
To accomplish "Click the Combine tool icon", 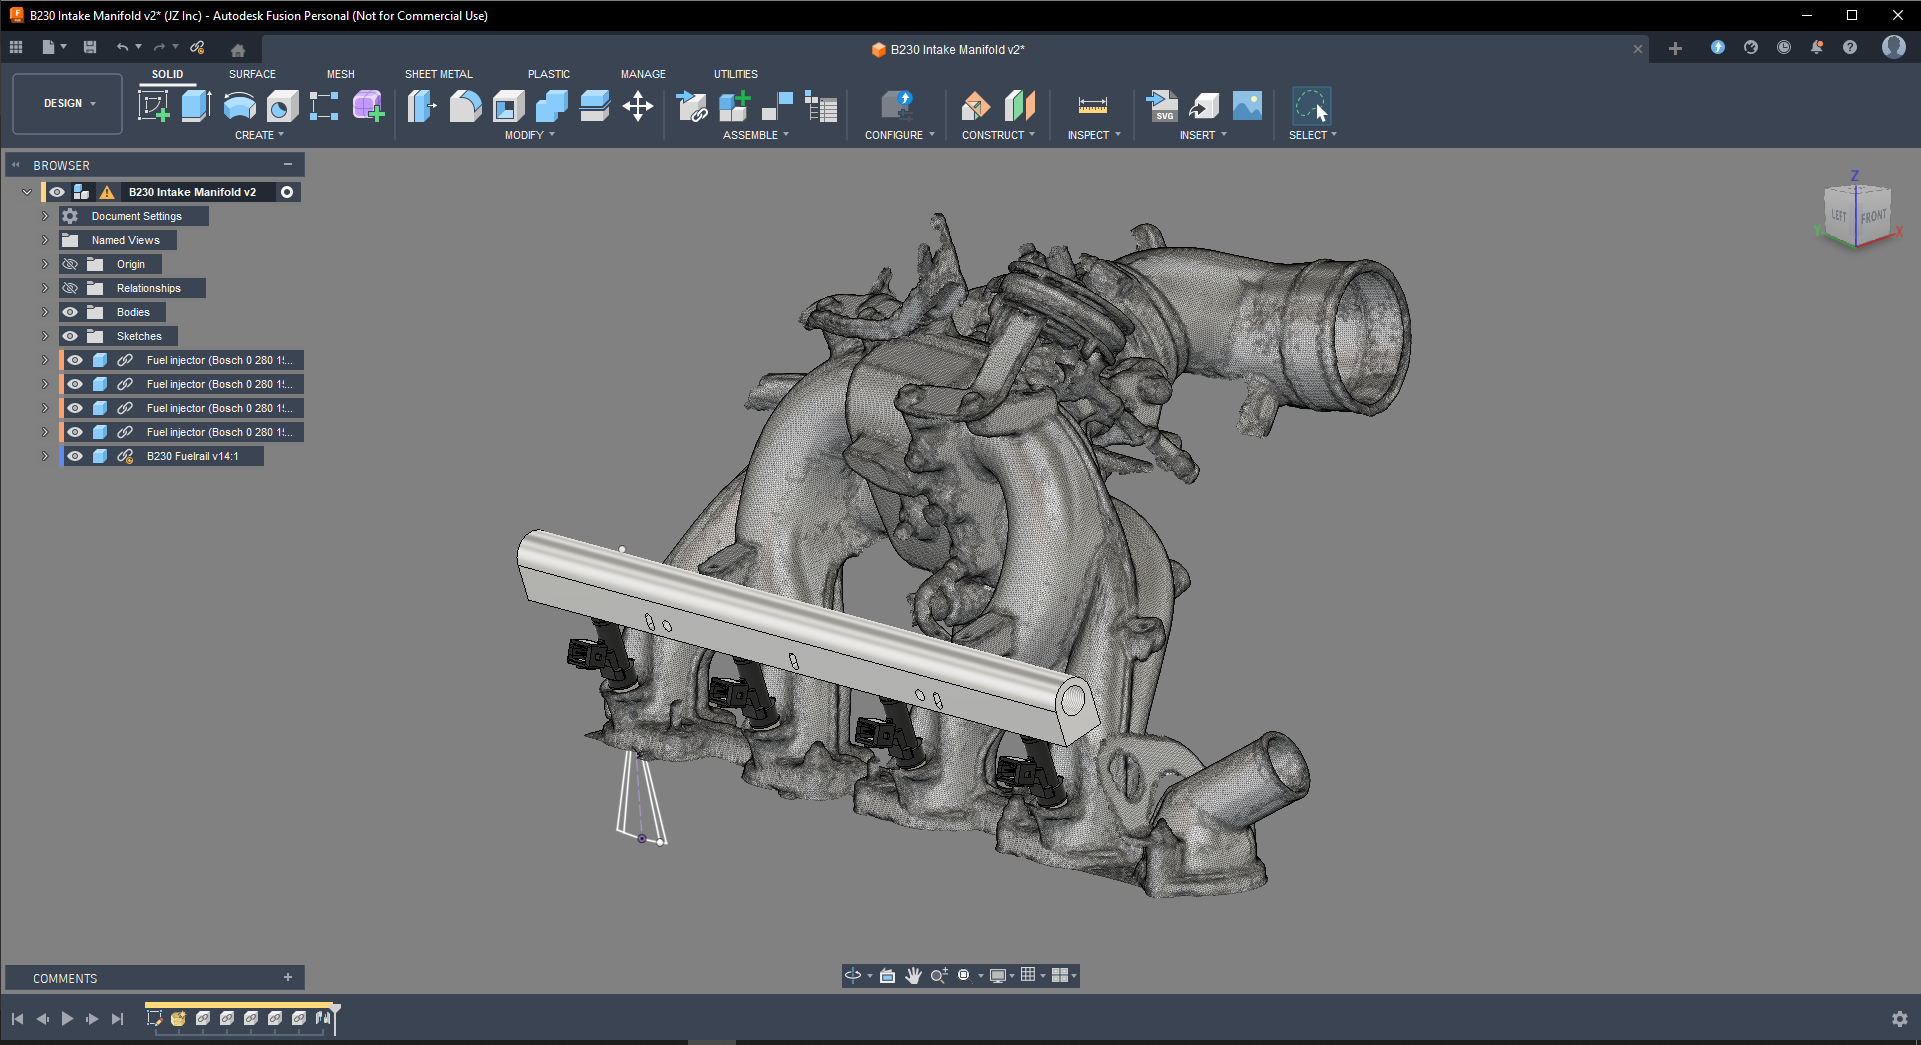I will pyautogui.click(x=551, y=105).
